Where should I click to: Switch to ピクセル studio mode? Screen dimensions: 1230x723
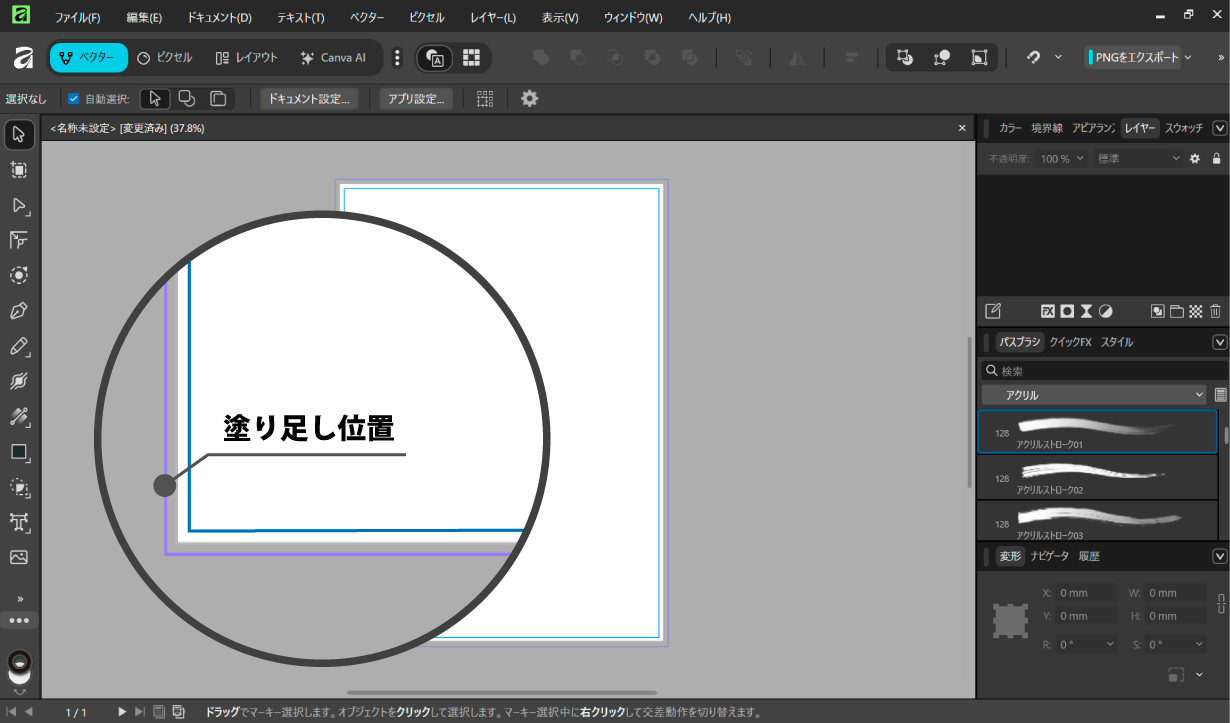point(165,58)
